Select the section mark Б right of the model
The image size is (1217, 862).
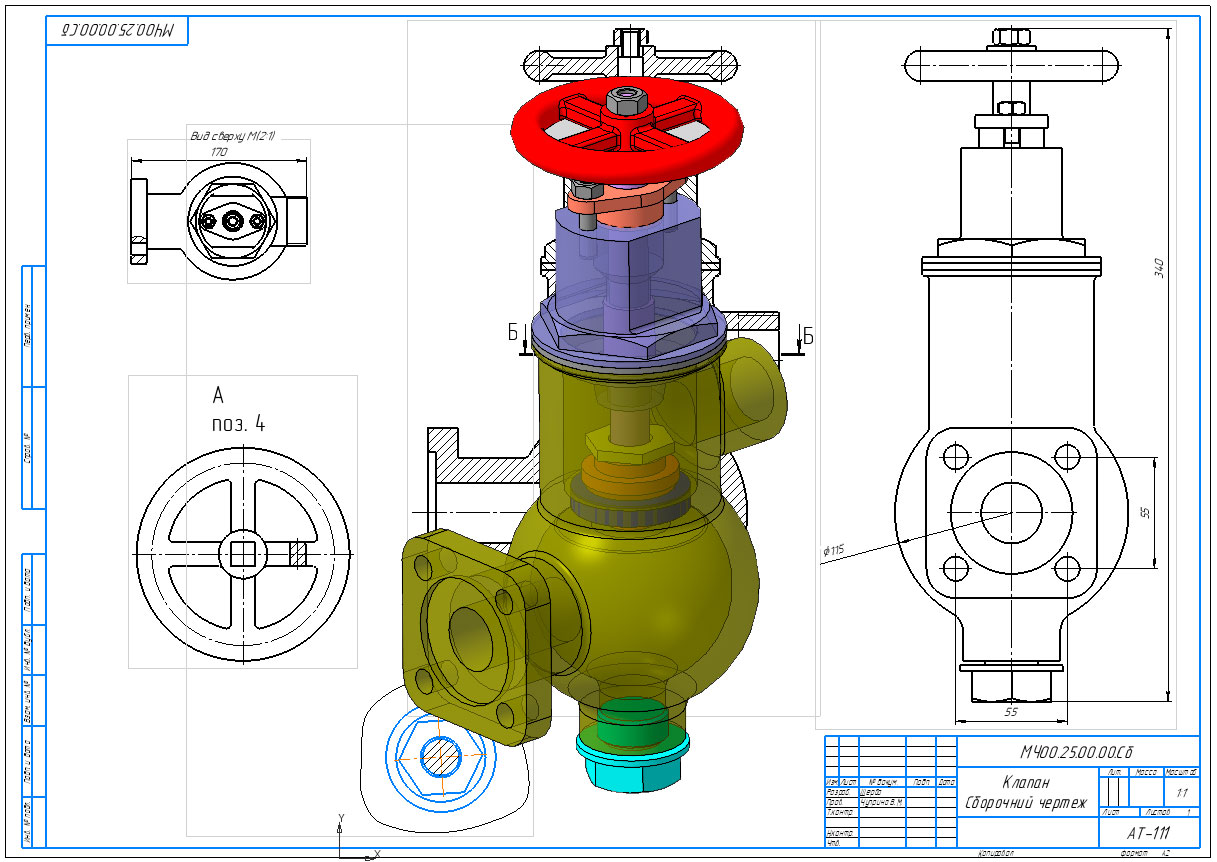809,336
